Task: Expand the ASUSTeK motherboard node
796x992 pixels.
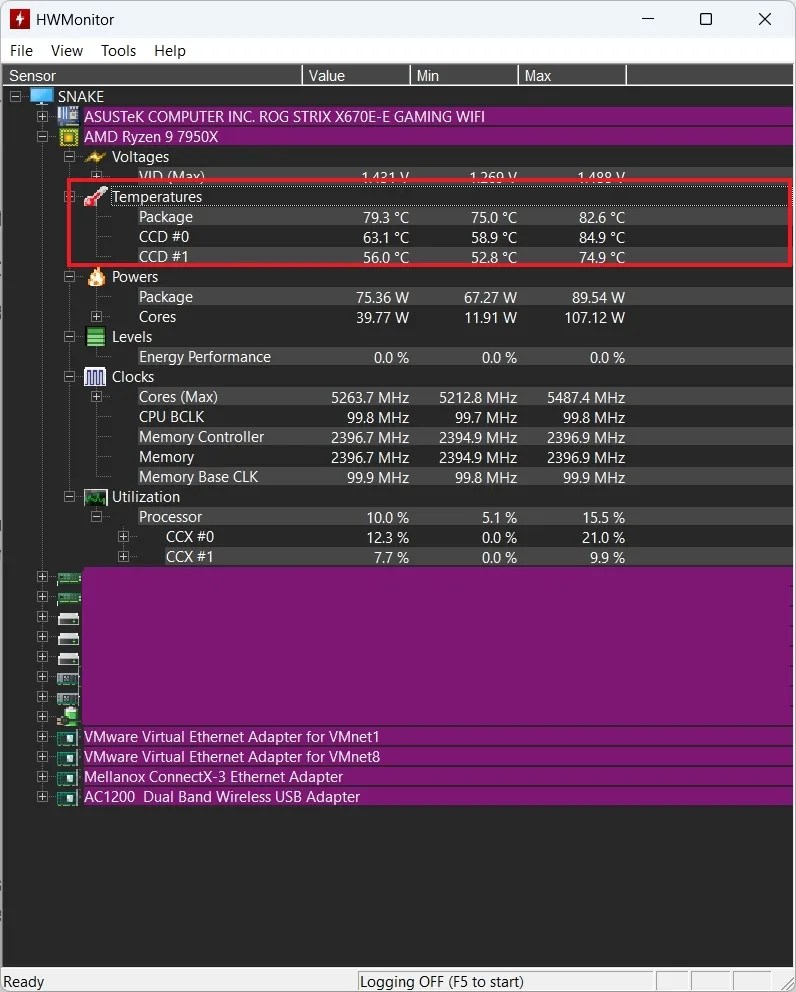Action: click(x=42, y=116)
